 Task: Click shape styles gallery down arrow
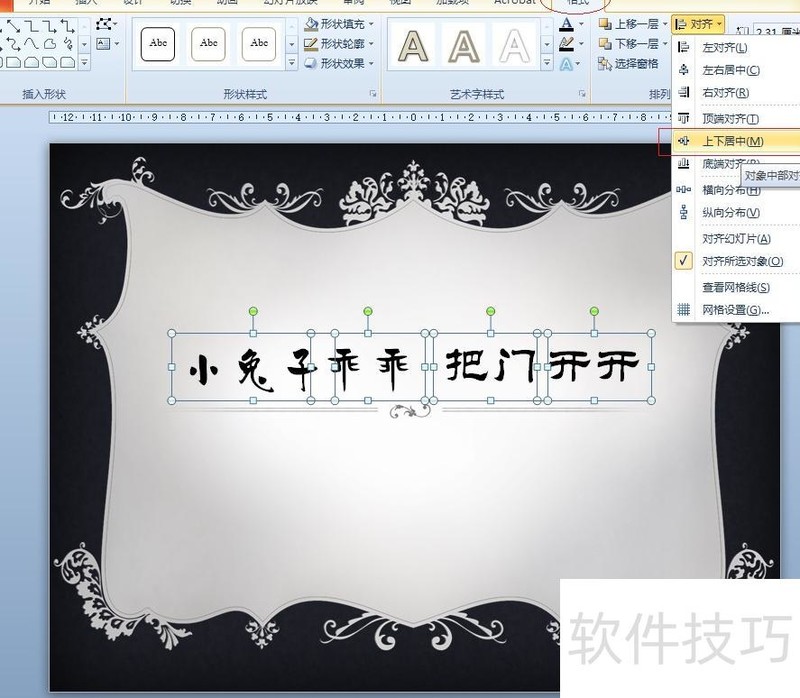[x=291, y=44]
